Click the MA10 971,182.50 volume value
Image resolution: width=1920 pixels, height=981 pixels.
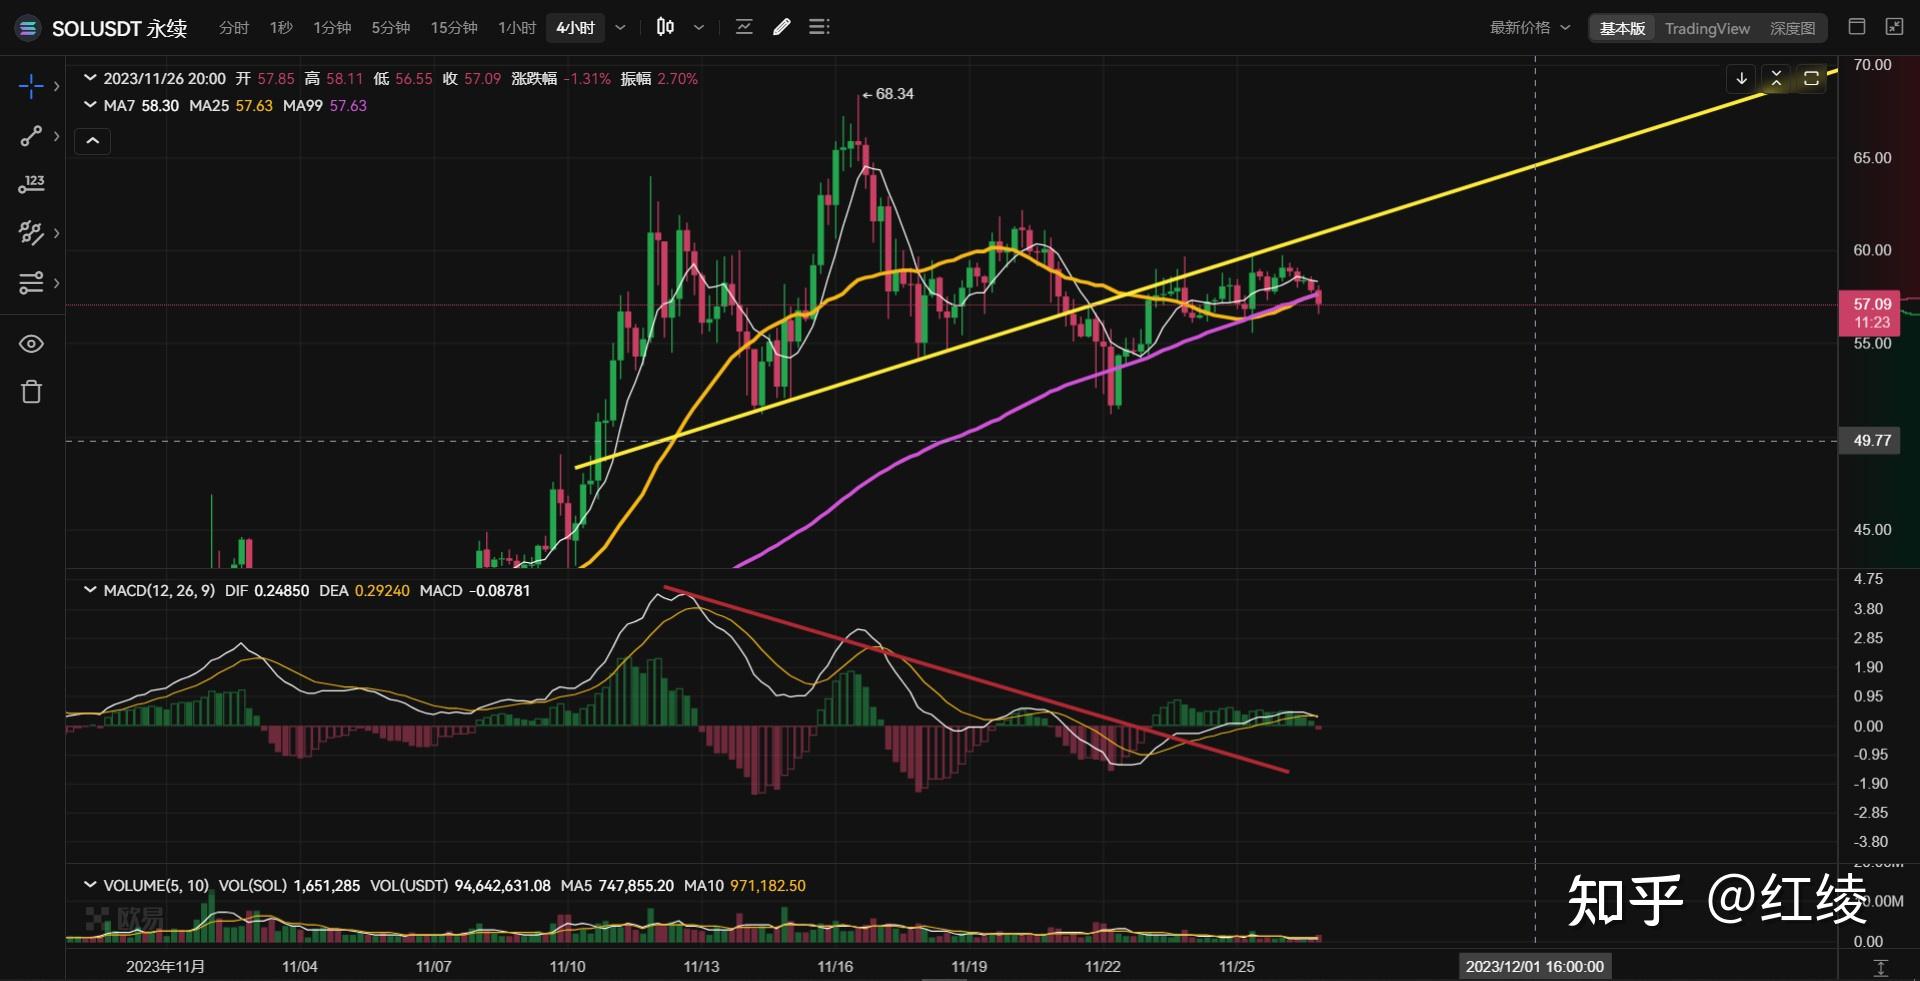click(x=745, y=885)
